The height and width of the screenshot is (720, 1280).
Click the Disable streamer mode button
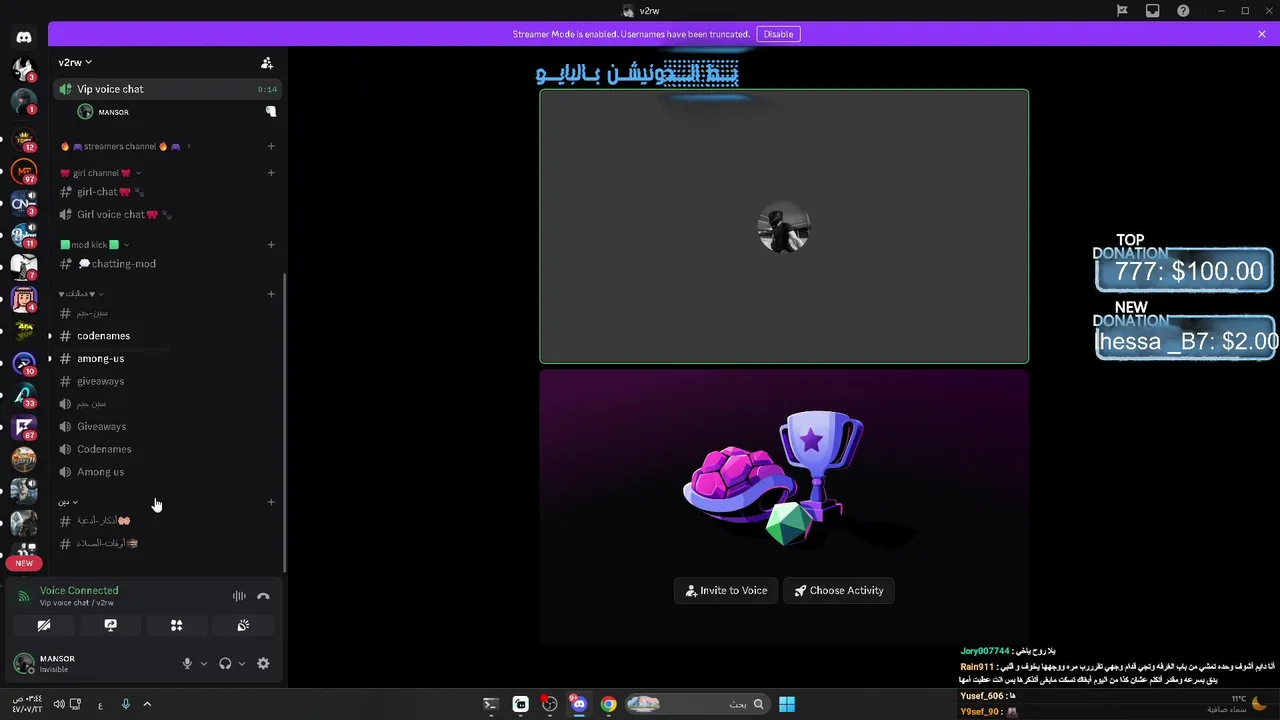point(778,34)
